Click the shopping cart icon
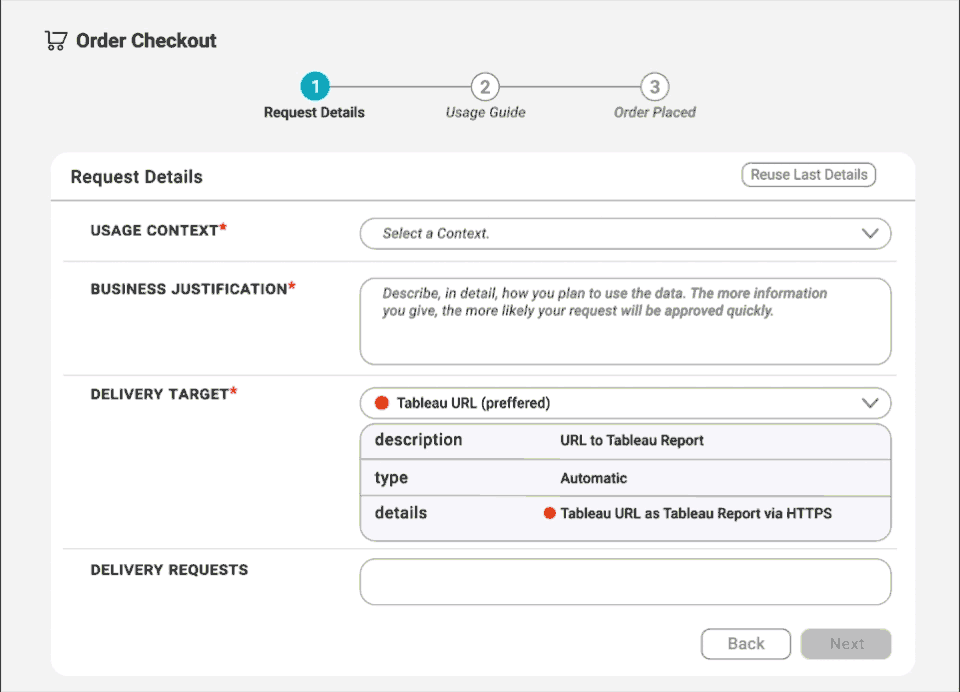 55,40
